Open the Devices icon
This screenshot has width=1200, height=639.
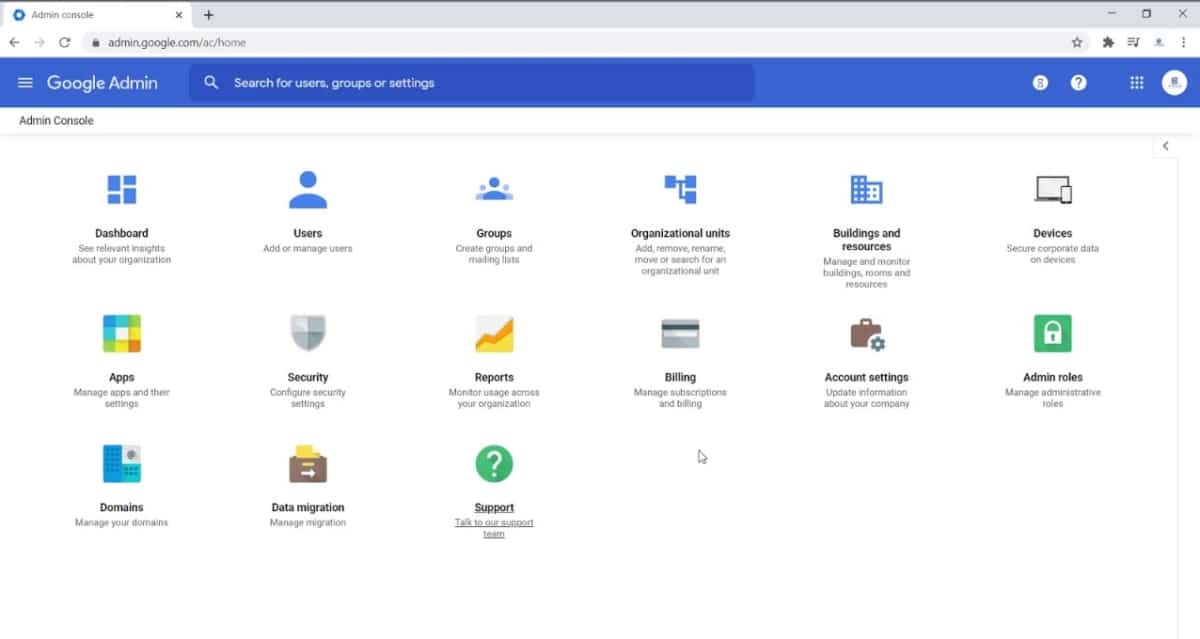click(x=1053, y=189)
